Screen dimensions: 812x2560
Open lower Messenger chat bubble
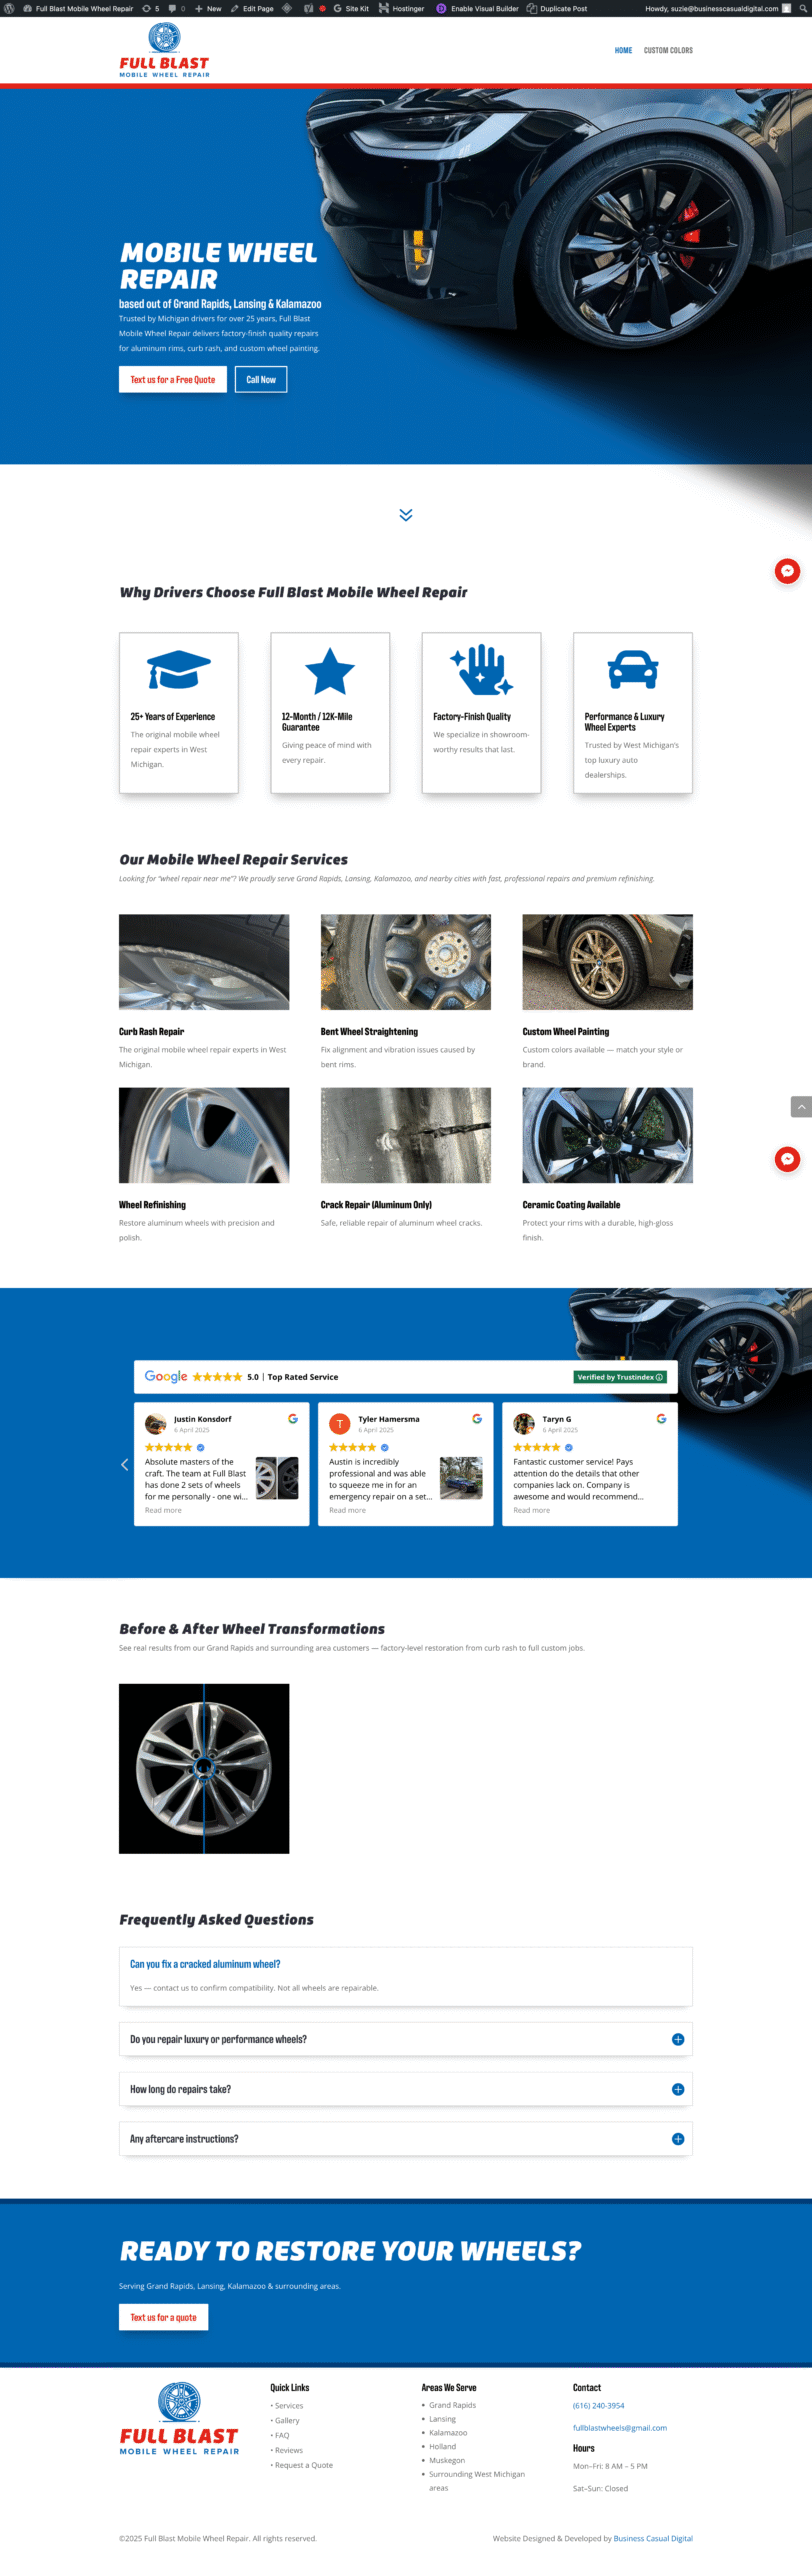tap(787, 1159)
